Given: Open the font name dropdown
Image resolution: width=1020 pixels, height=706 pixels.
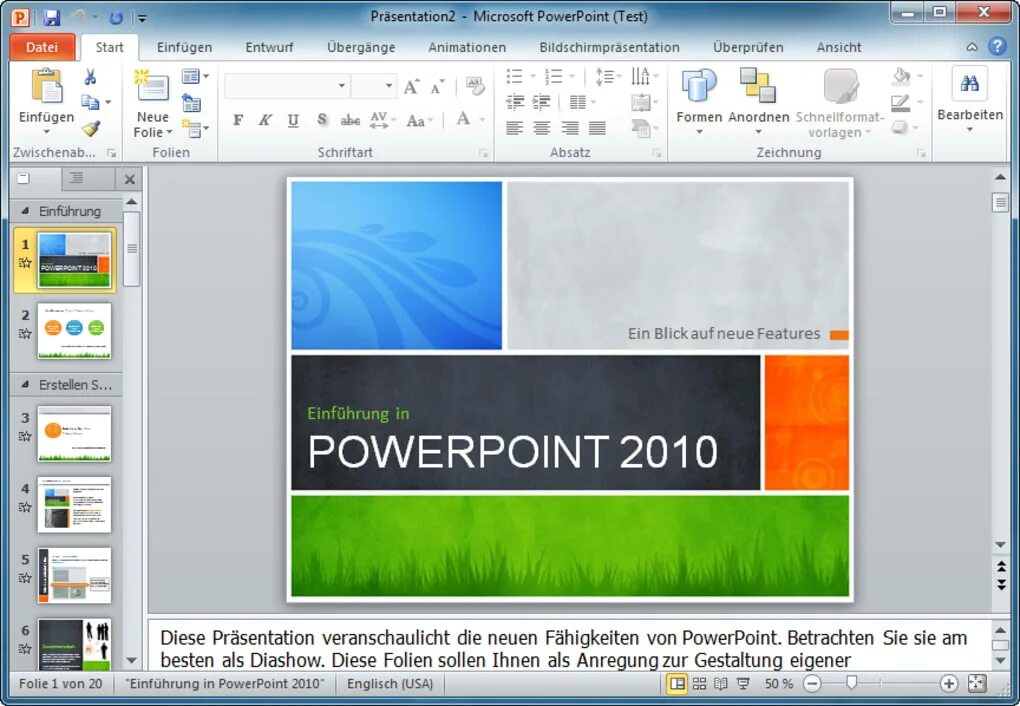Looking at the screenshot, I should [342, 86].
